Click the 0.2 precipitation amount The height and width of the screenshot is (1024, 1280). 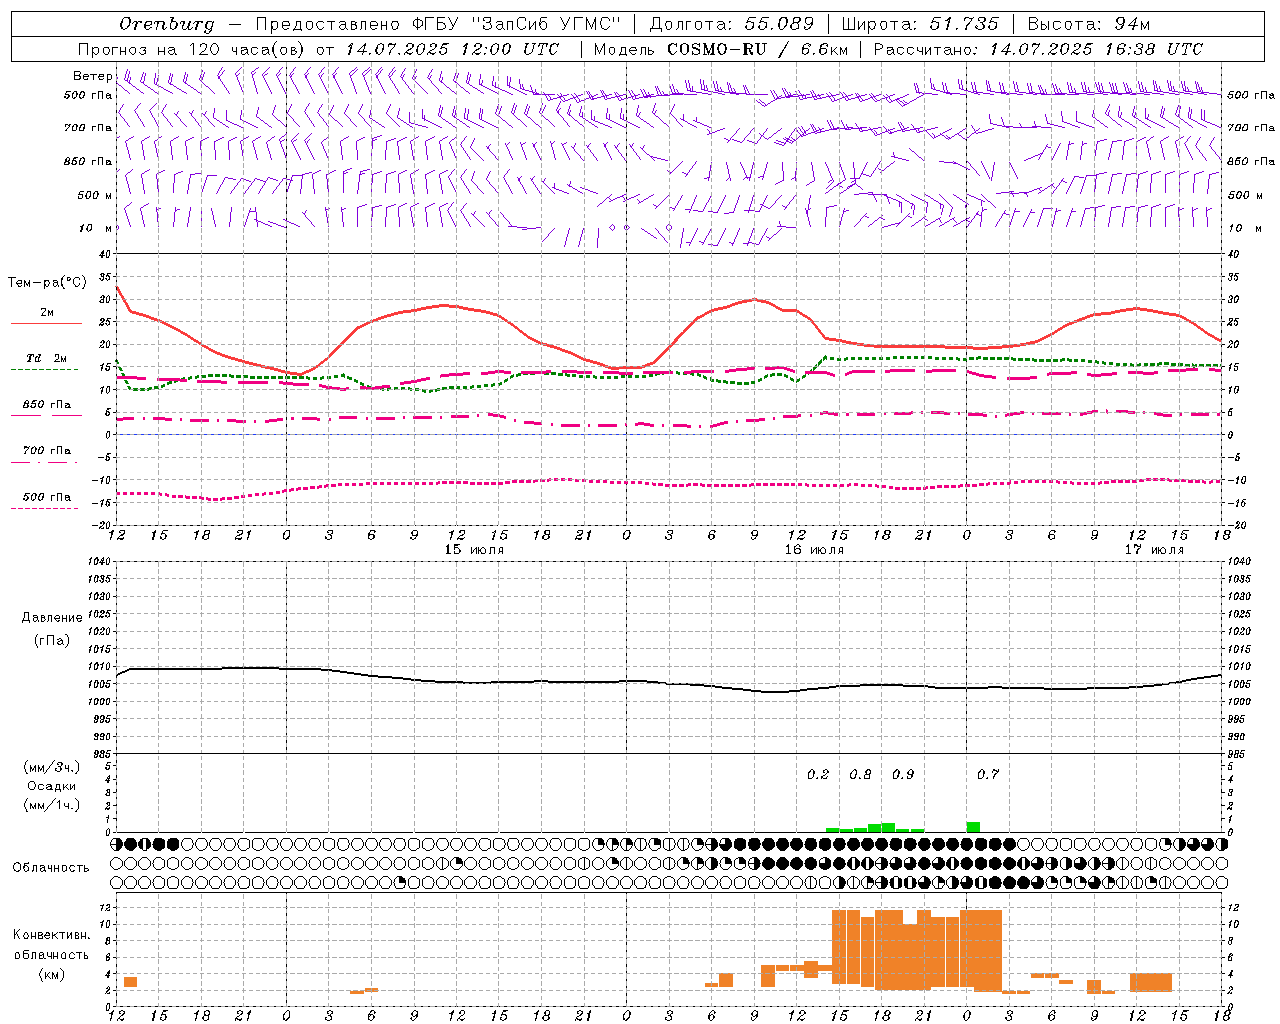point(818,774)
